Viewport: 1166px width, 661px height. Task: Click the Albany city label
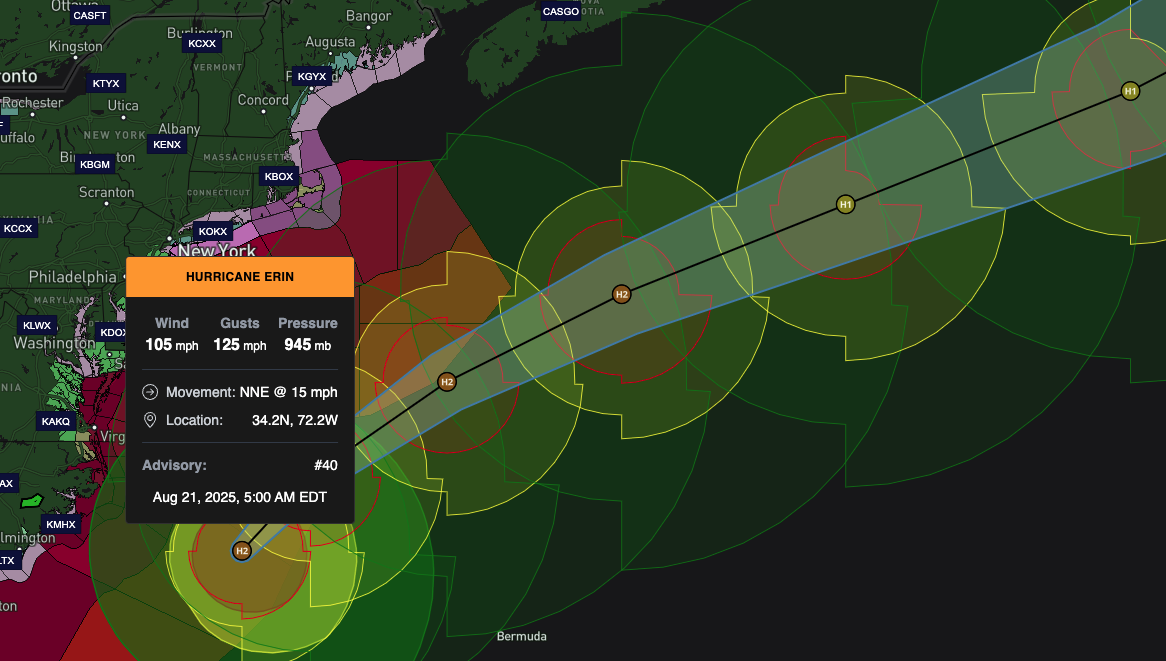coord(179,129)
